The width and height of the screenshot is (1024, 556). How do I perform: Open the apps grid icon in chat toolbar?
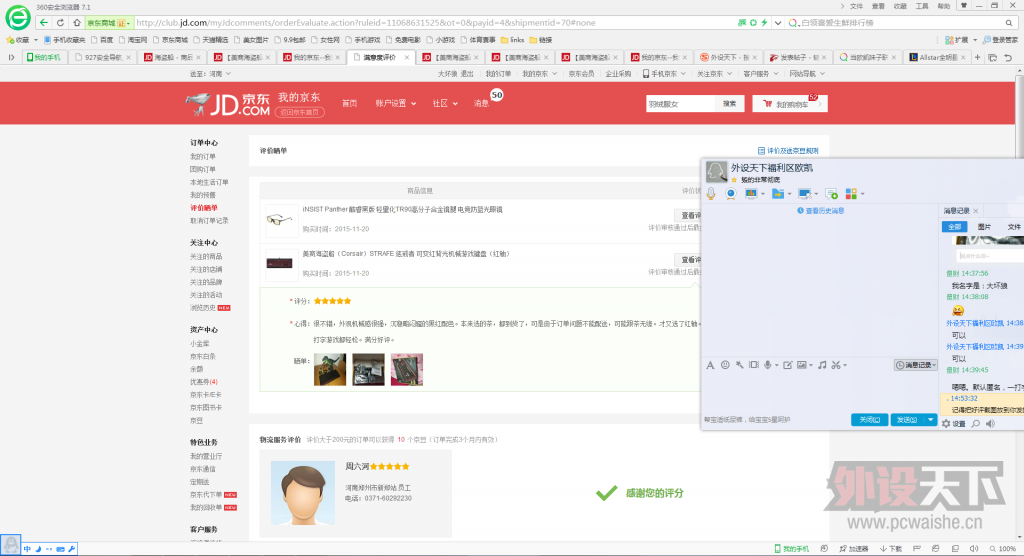pyautogui.click(x=851, y=193)
